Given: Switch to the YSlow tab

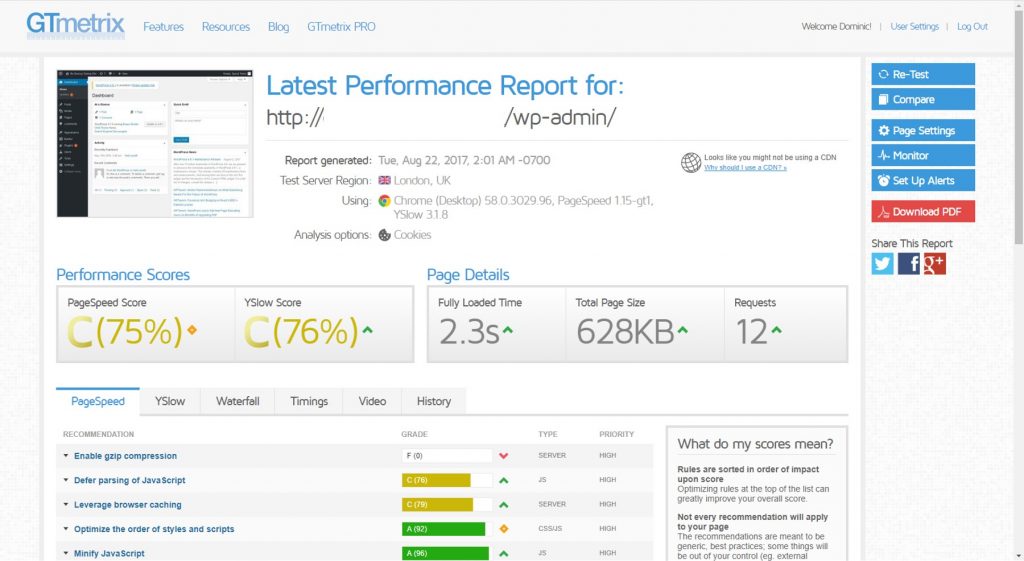Looking at the screenshot, I should [170, 402].
